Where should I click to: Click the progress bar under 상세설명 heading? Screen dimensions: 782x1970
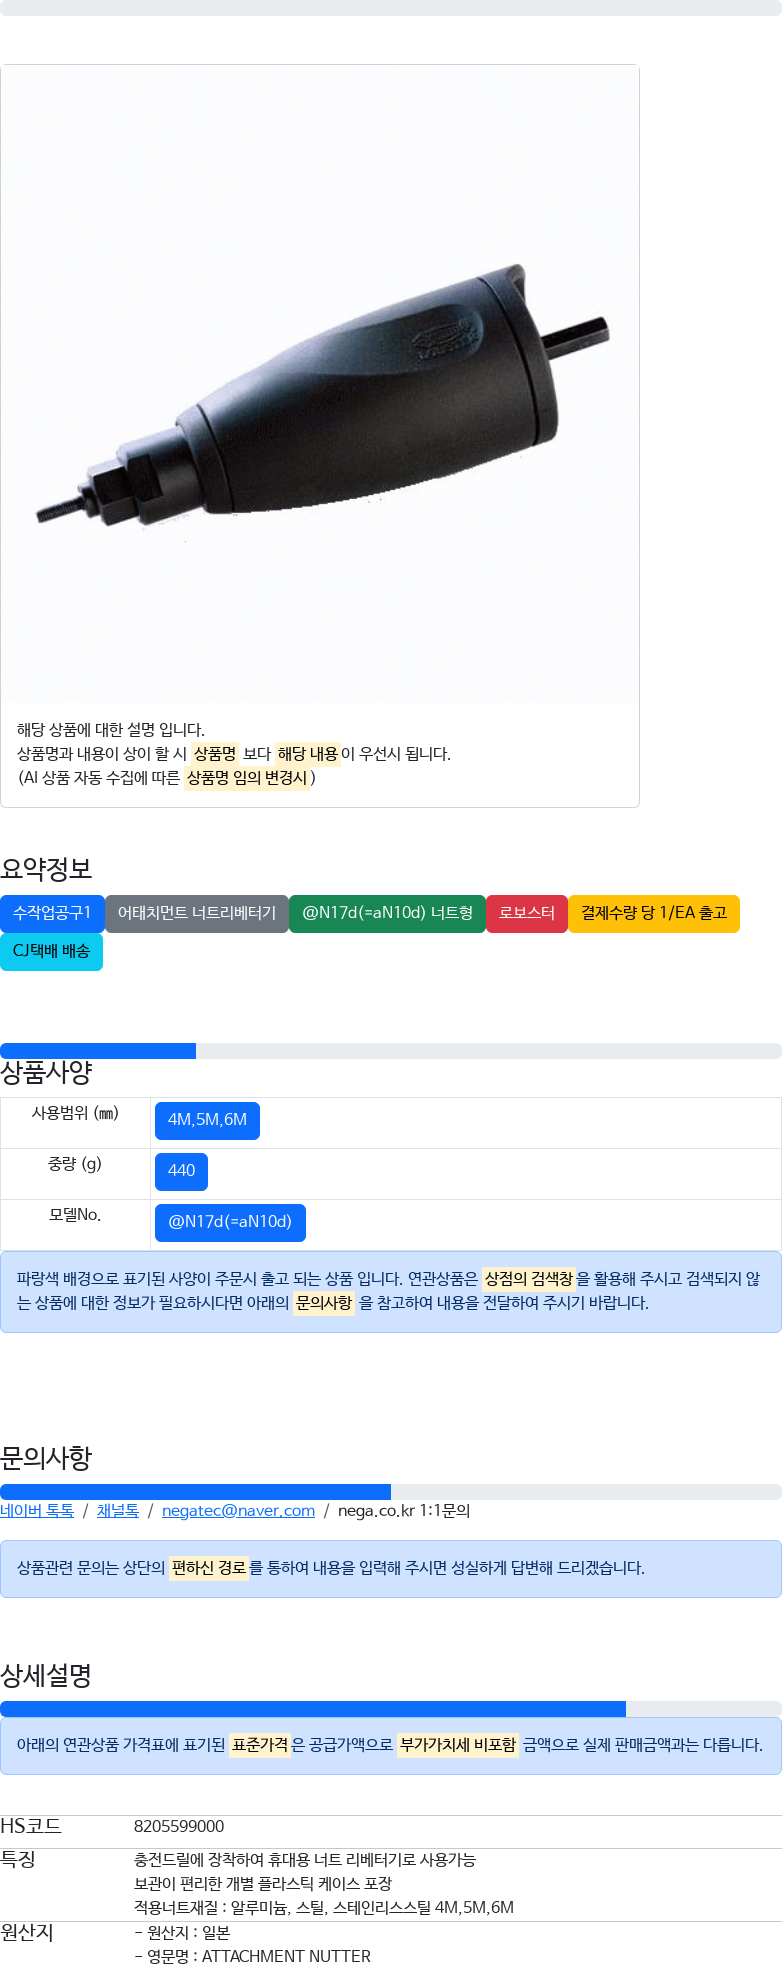tap(391, 1708)
